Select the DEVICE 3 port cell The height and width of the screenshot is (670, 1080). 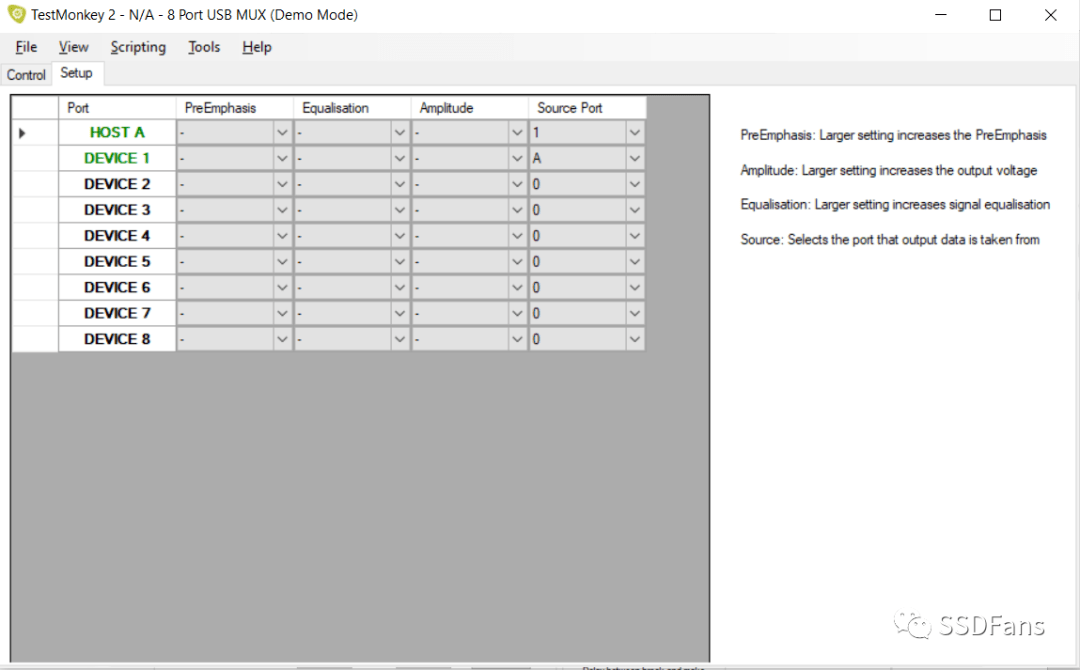coord(117,210)
